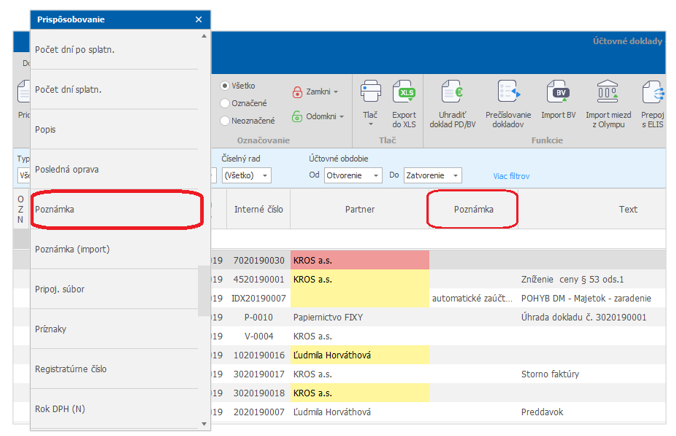Click the red KROS a.s. partner cell
This screenshot has width=676, height=436.
pos(360,260)
